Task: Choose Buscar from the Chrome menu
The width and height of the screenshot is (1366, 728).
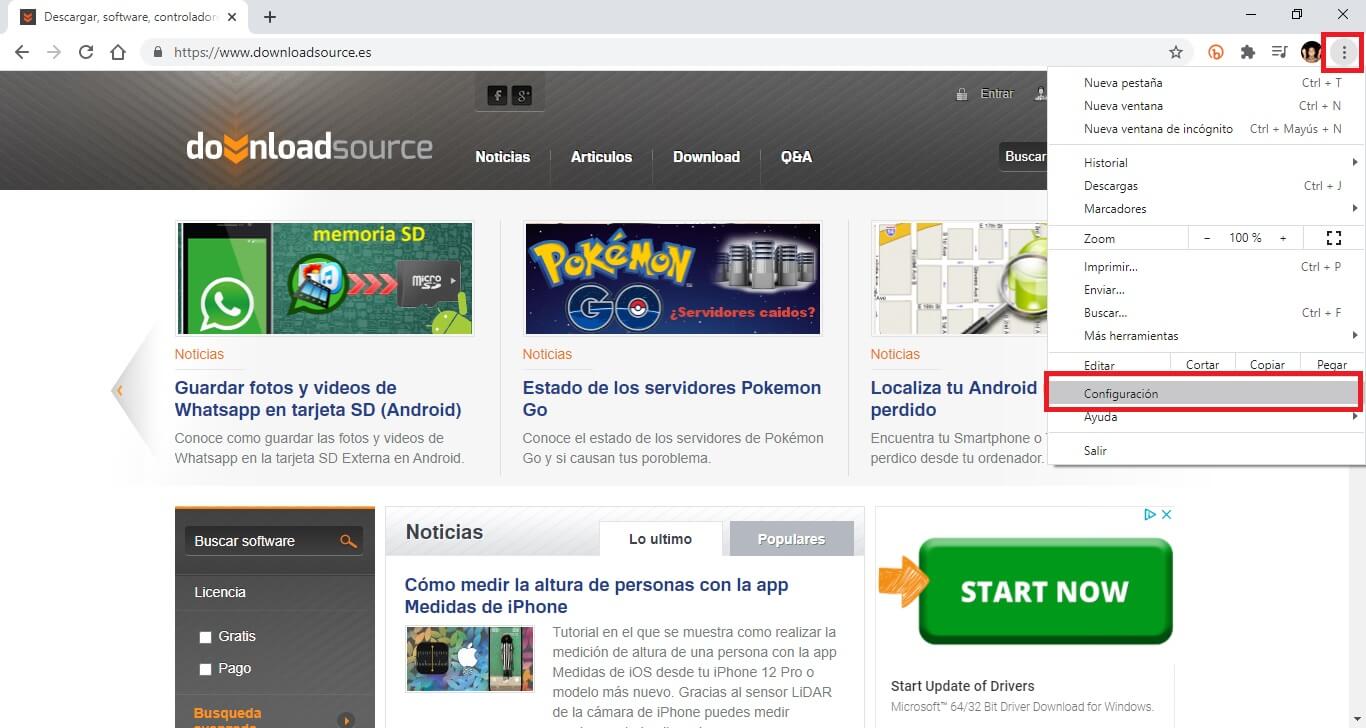Action: (1206, 313)
